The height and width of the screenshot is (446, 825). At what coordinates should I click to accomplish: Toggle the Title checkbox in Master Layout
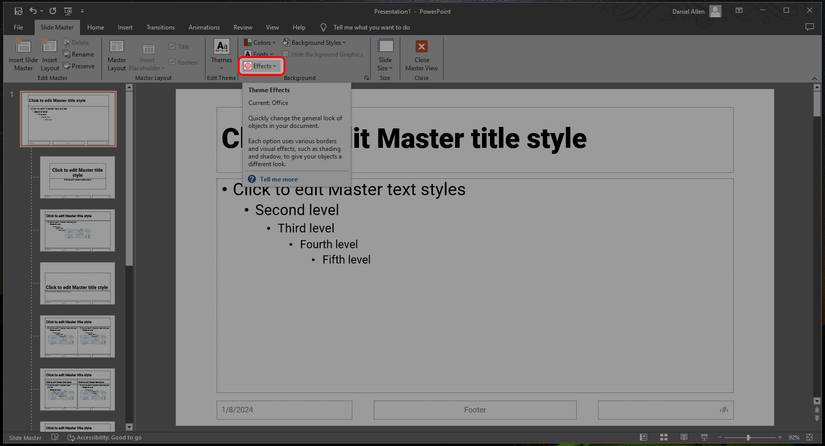[x=172, y=46]
